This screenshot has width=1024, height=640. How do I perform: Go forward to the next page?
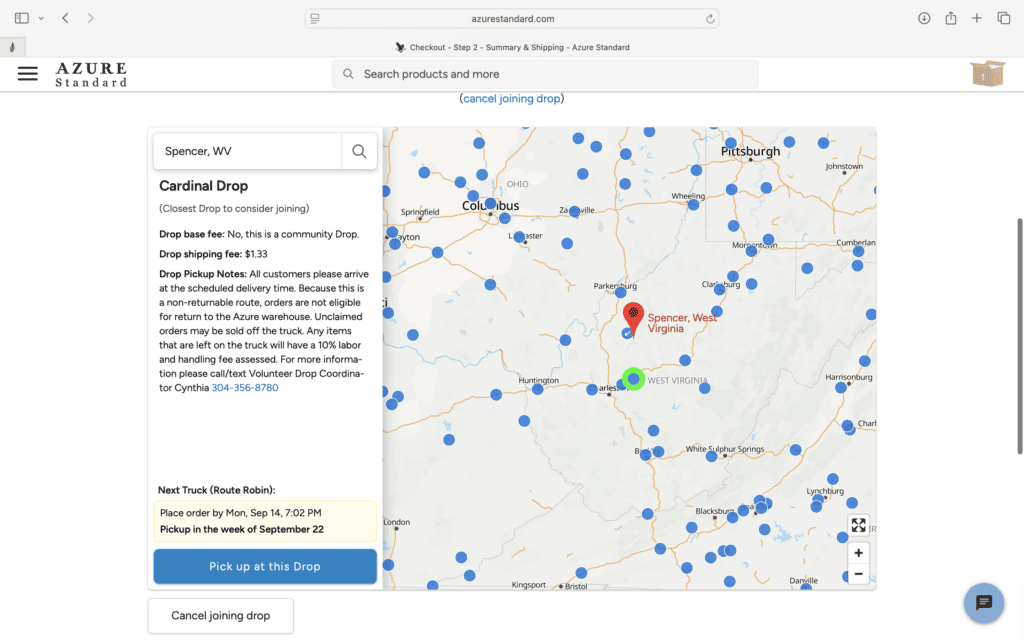(90, 18)
